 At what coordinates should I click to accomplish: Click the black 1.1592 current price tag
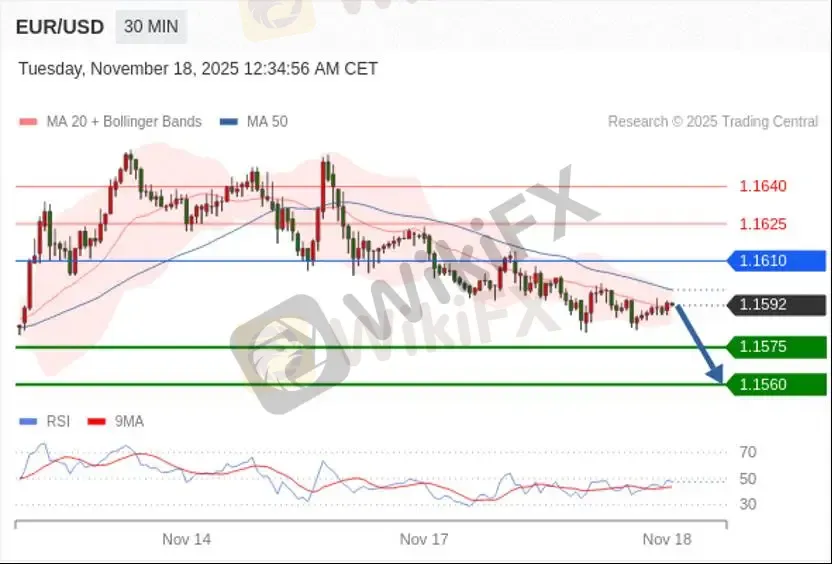(776, 305)
